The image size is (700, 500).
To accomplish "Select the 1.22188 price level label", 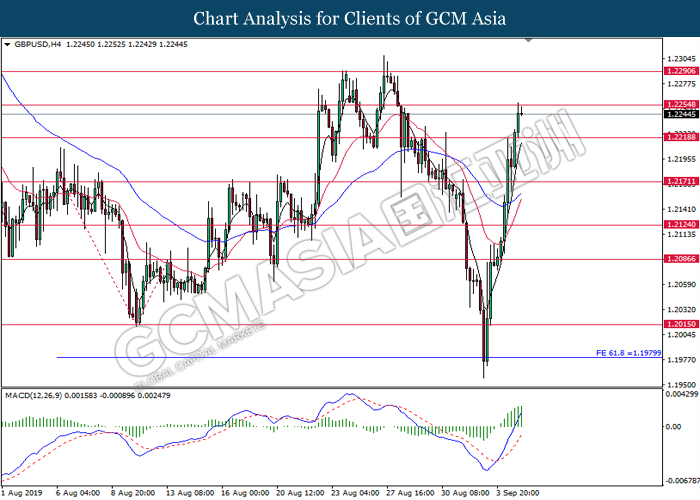I will click(681, 138).
